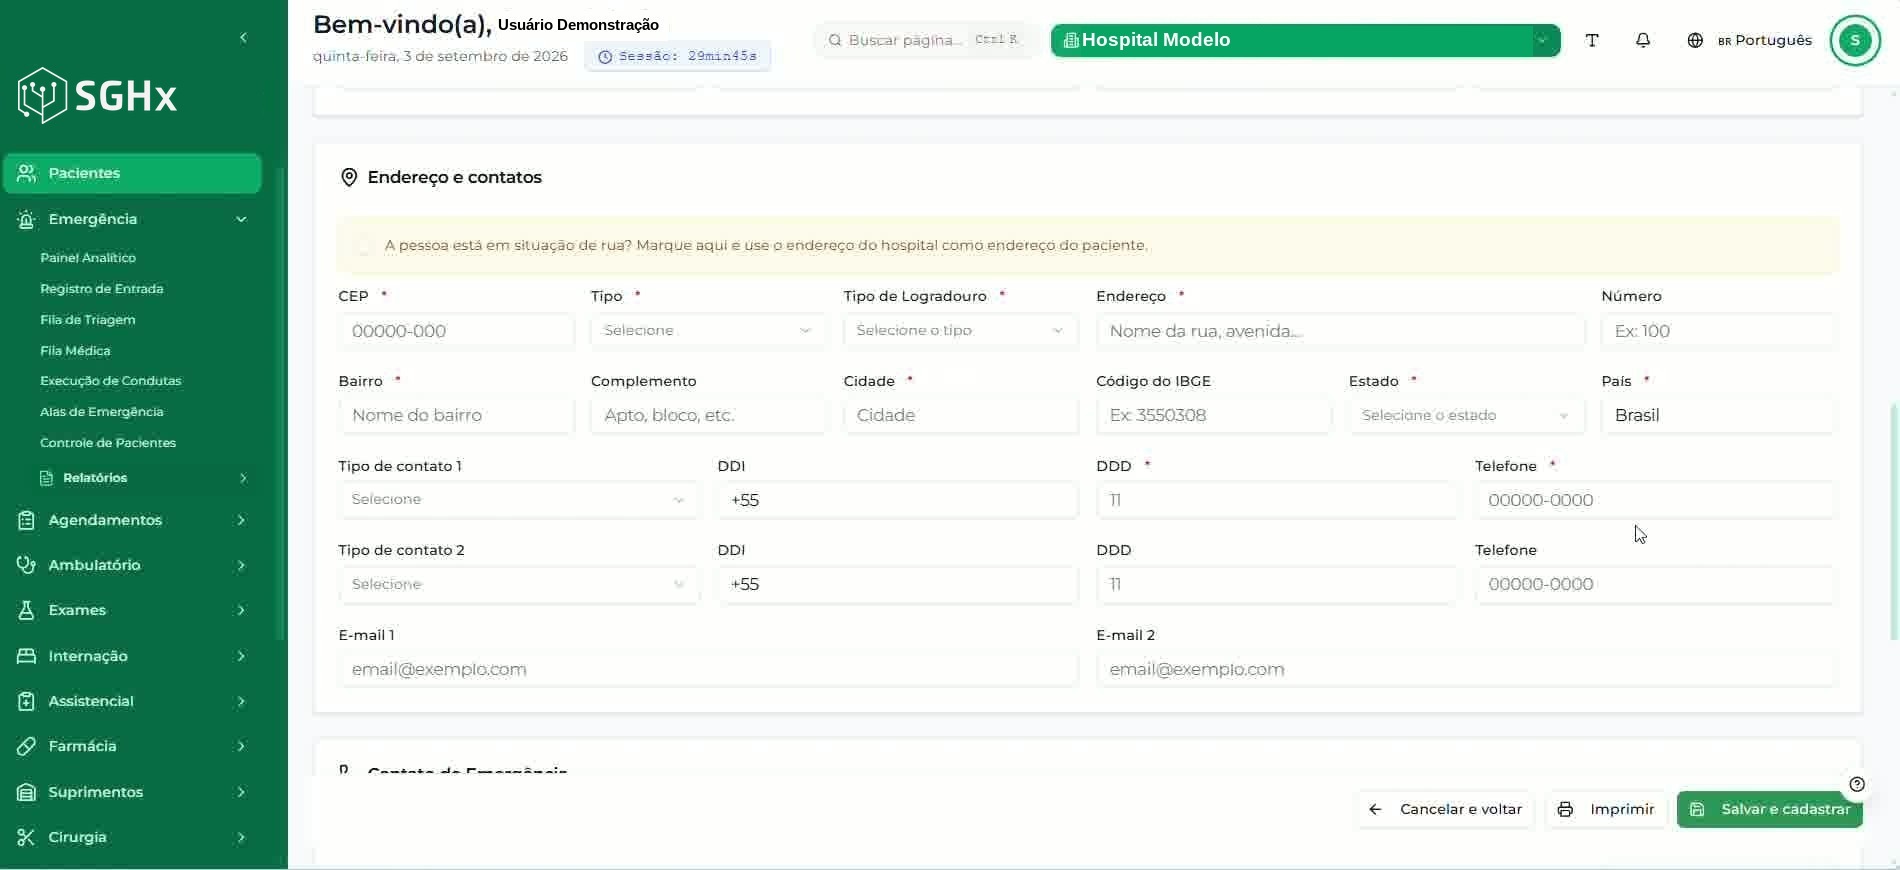Open the Estado dropdown
Screen dimensions: 1900x870
click(x=1466, y=415)
